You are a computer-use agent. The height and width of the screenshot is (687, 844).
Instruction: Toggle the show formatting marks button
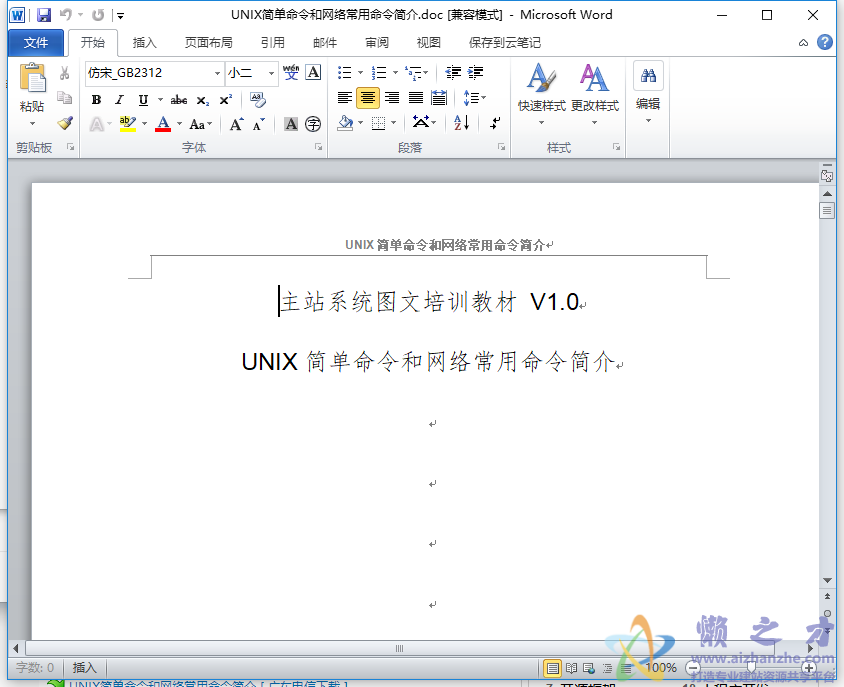[x=495, y=122]
